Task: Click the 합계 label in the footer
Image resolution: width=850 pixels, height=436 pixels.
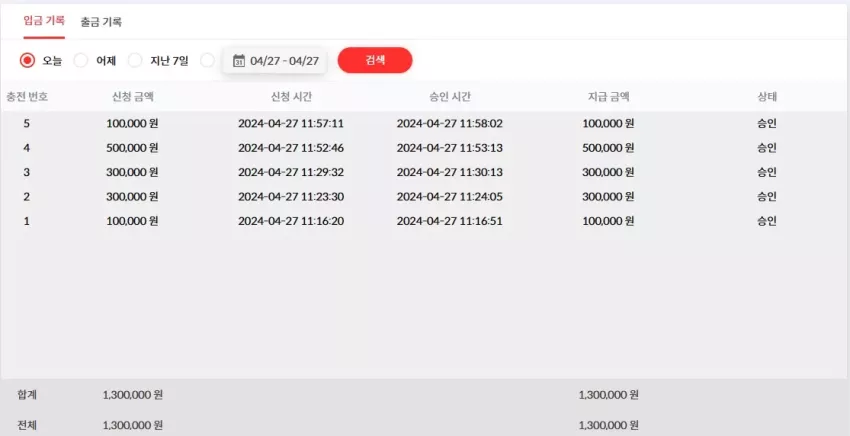Action: tap(27, 395)
